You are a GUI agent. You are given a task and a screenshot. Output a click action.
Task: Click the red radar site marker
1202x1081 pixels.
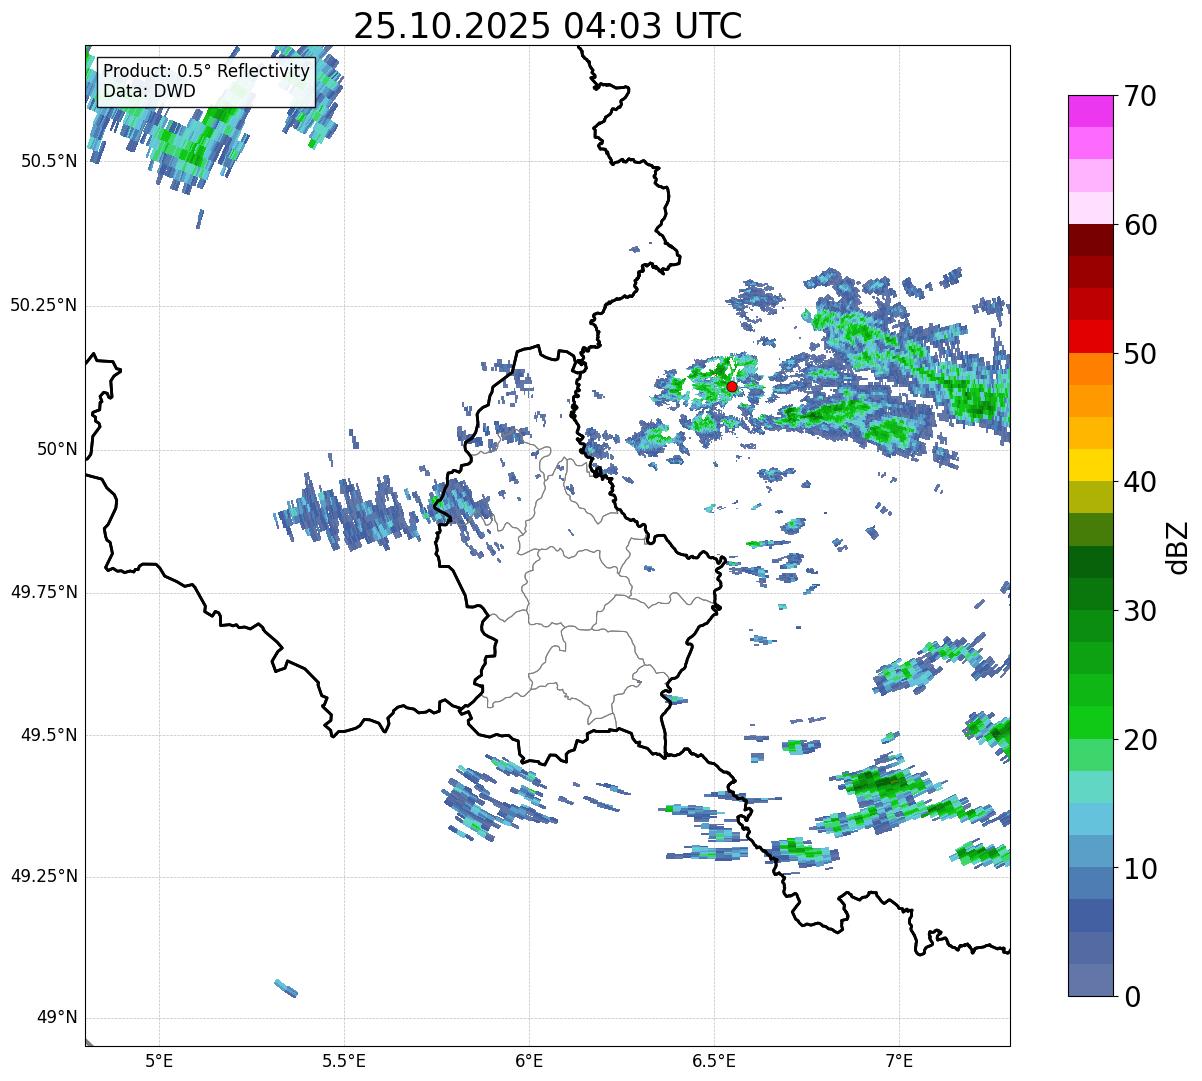pos(732,386)
